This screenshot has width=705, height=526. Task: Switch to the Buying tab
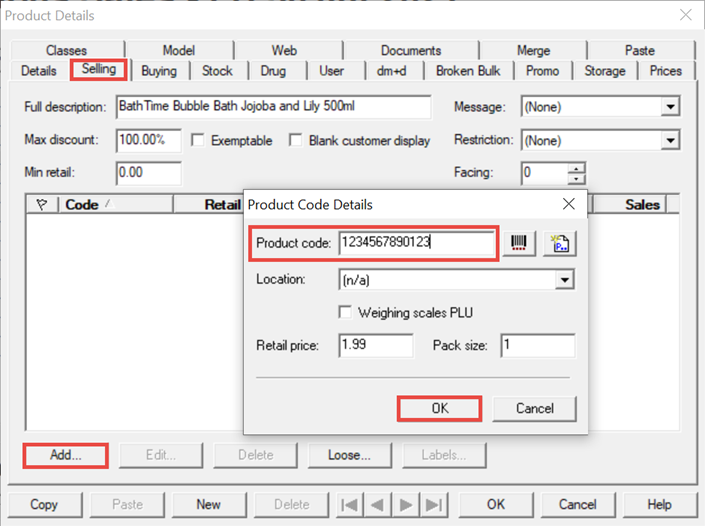[x=159, y=71]
